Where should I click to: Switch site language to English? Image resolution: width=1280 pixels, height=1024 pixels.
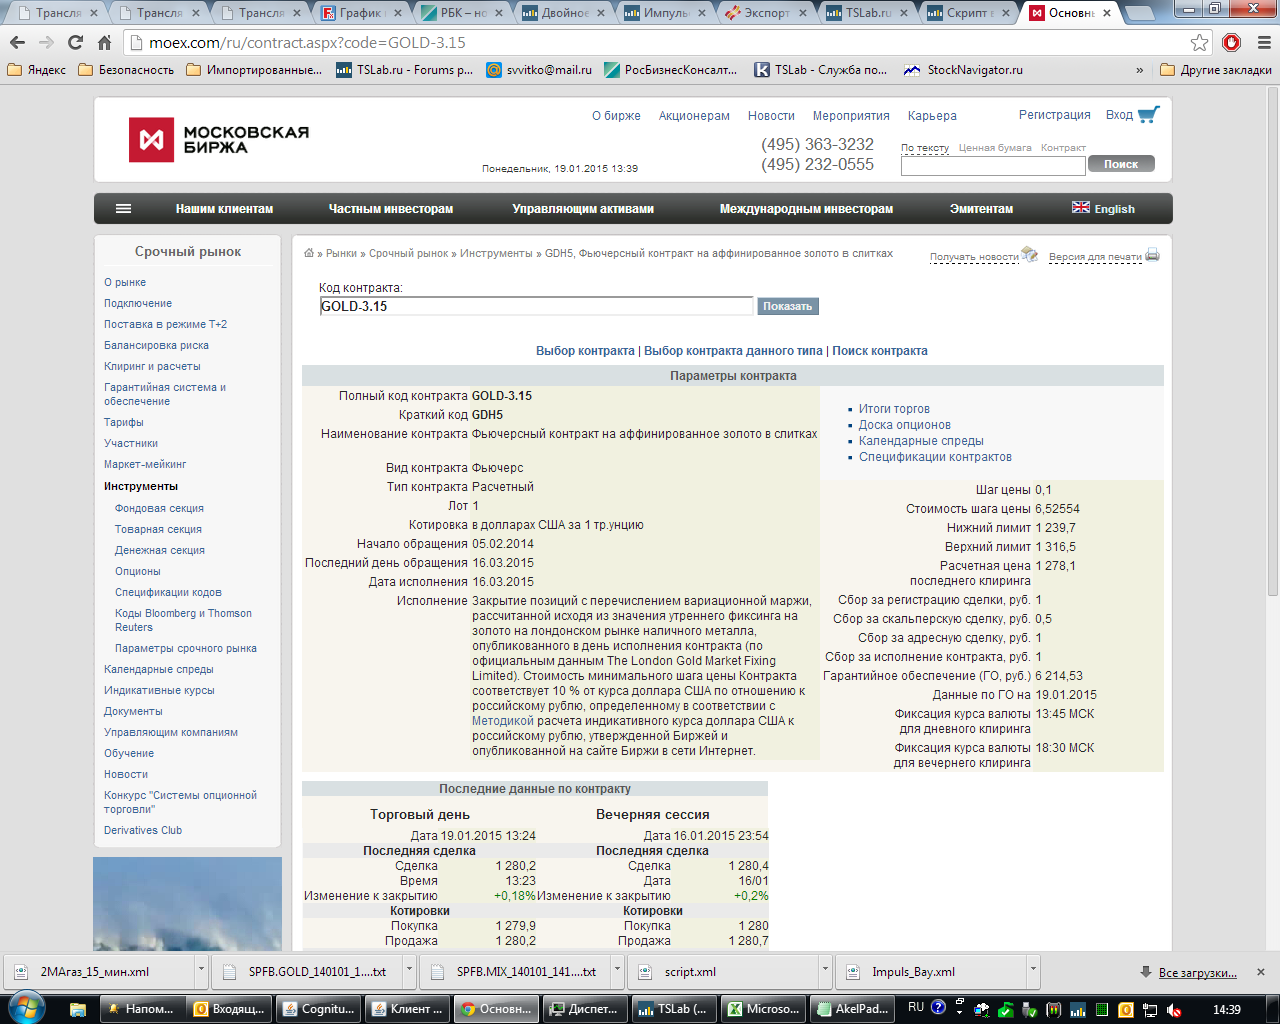[1103, 209]
